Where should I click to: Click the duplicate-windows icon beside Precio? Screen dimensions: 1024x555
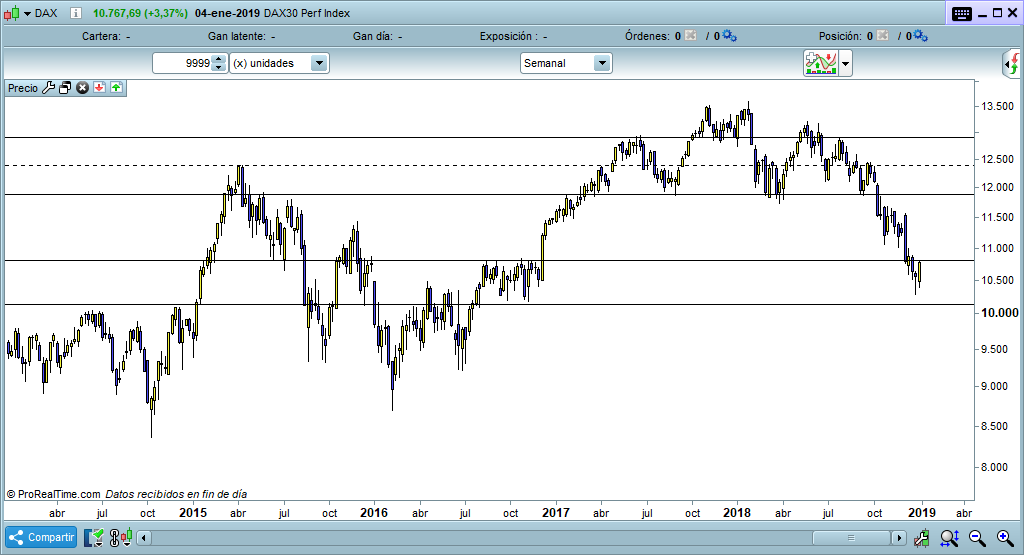pyautogui.click(x=65, y=88)
